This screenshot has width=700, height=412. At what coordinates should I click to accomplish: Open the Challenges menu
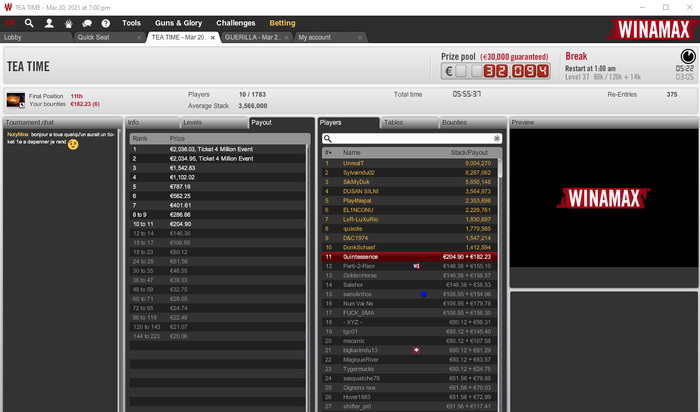click(236, 23)
